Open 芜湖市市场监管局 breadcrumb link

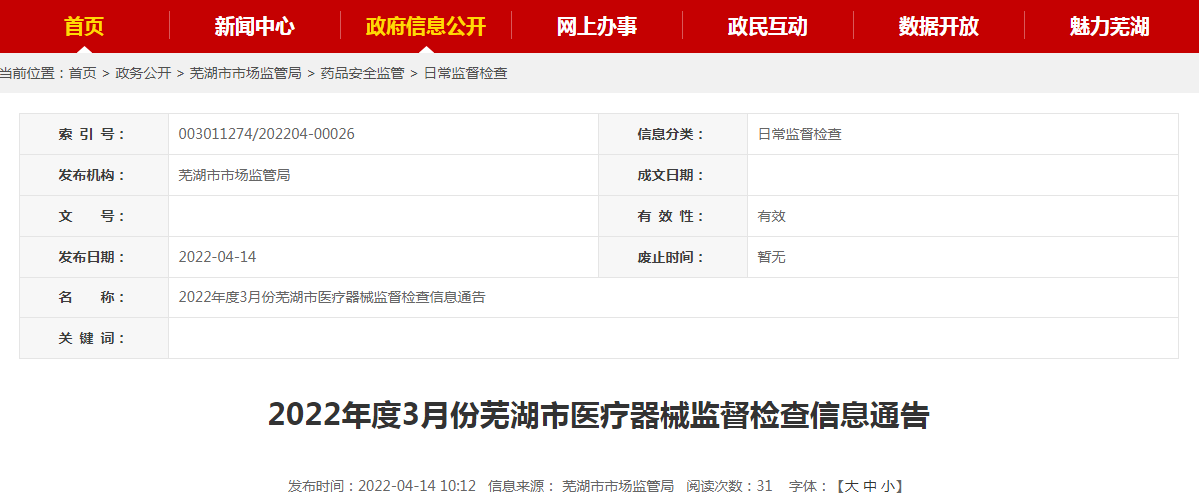click(245, 73)
